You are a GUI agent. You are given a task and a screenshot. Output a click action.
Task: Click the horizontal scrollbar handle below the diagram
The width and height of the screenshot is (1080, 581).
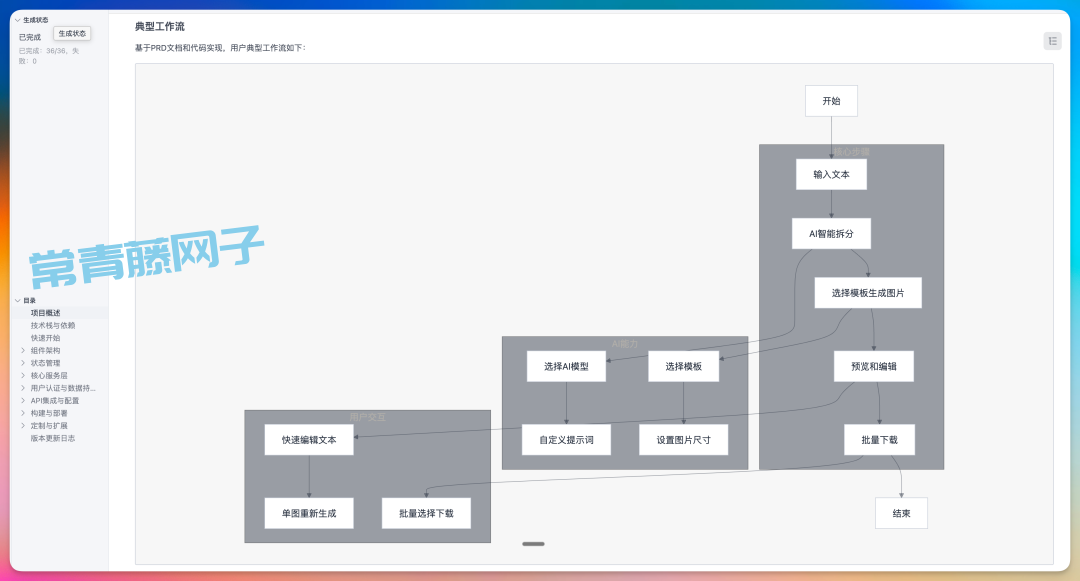click(x=533, y=544)
